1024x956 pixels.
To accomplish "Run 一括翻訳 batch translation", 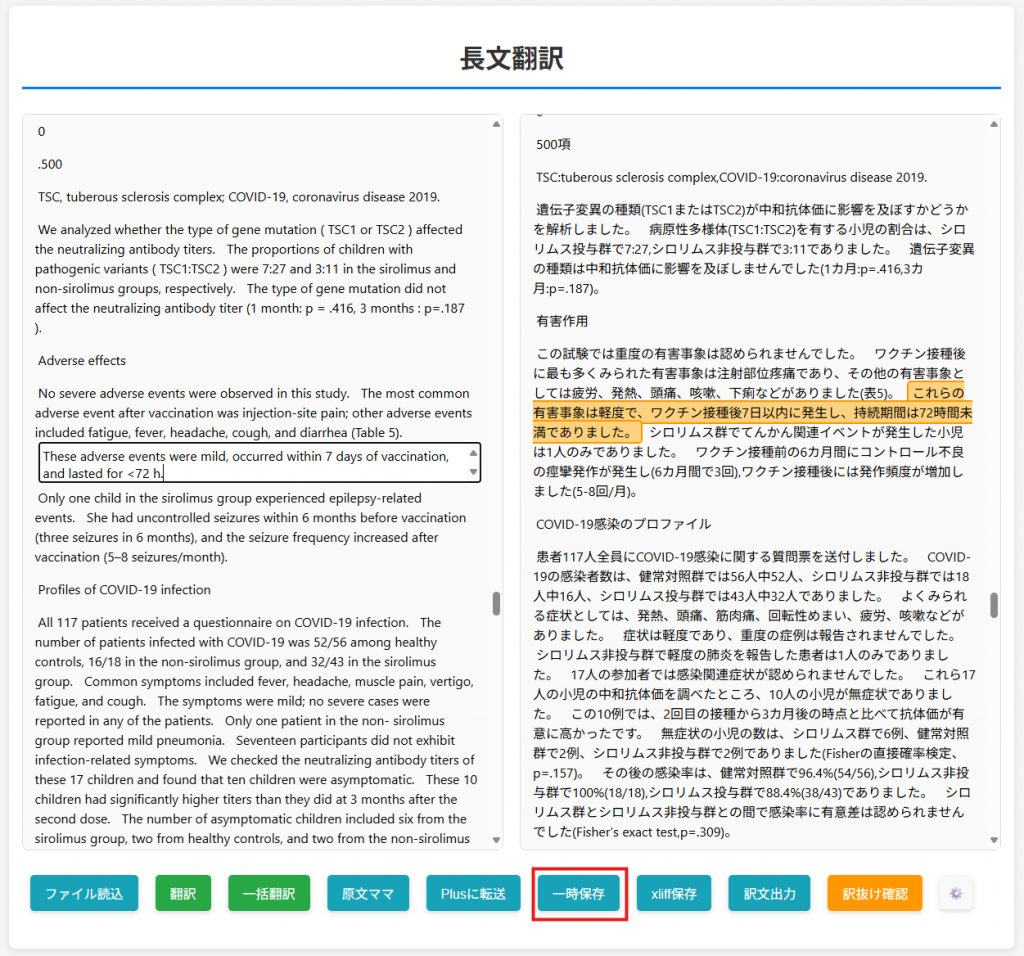I will pyautogui.click(x=269, y=893).
